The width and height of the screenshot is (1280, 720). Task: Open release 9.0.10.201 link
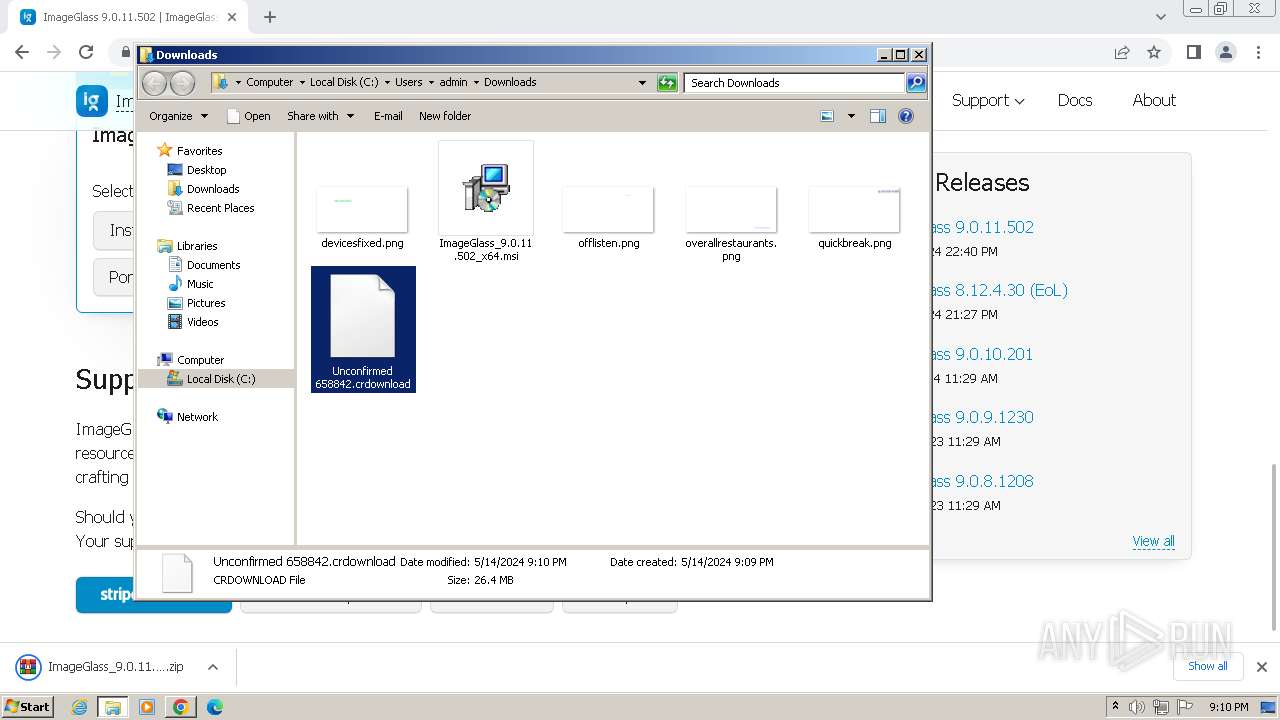(983, 354)
